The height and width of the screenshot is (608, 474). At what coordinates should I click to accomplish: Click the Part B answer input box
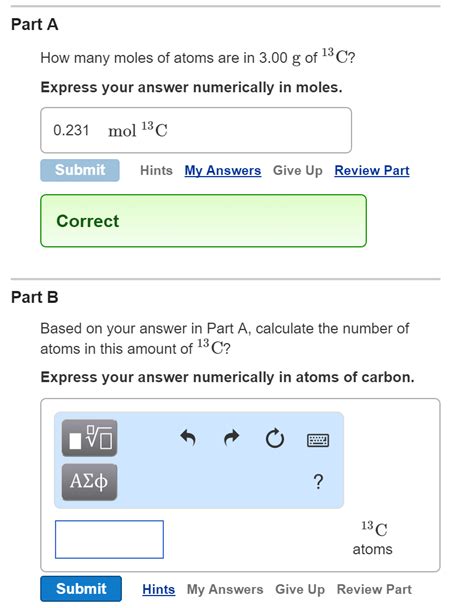pos(109,539)
